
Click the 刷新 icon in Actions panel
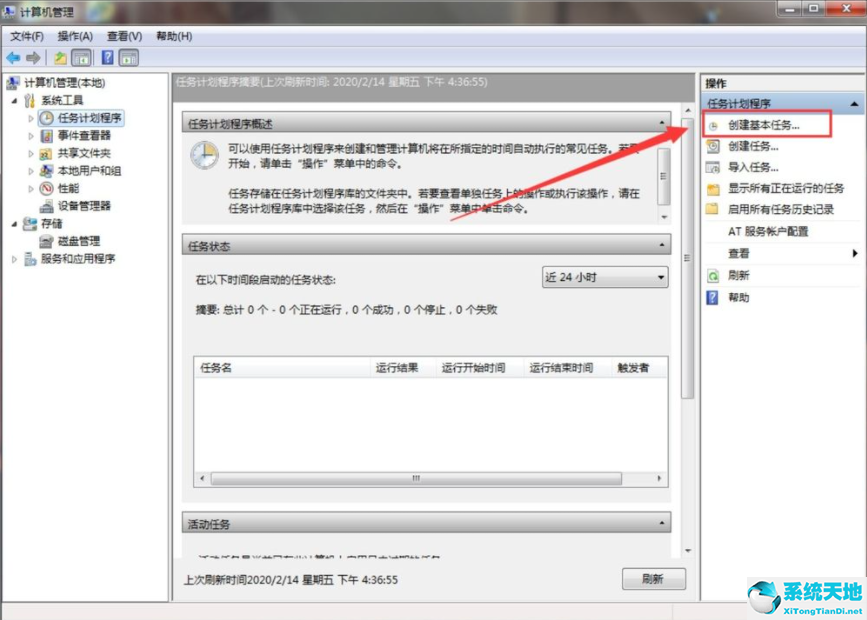[x=712, y=275]
